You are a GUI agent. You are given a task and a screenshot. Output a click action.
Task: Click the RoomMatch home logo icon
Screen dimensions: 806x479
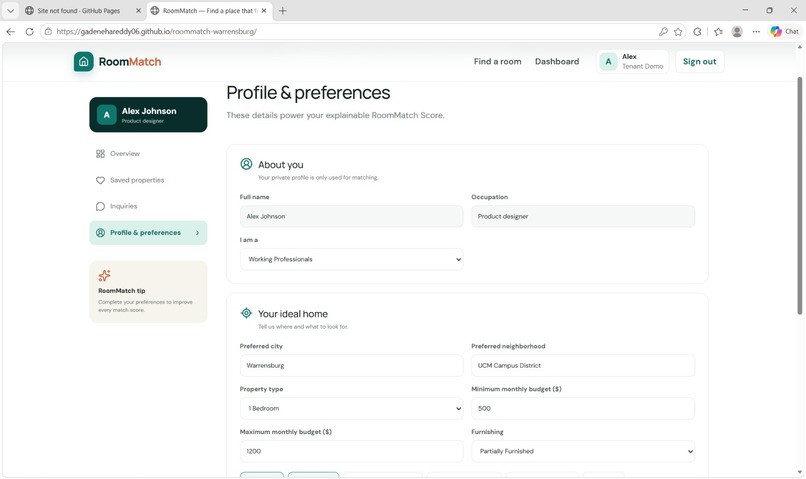click(x=83, y=62)
